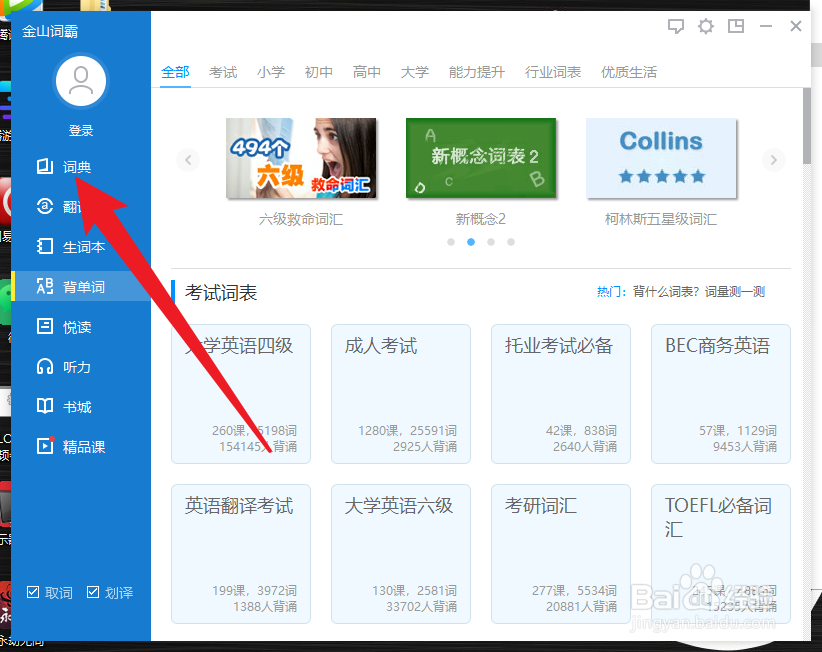Switch to the 全部 tab
Viewport: 822px width, 652px height.
click(175, 72)
